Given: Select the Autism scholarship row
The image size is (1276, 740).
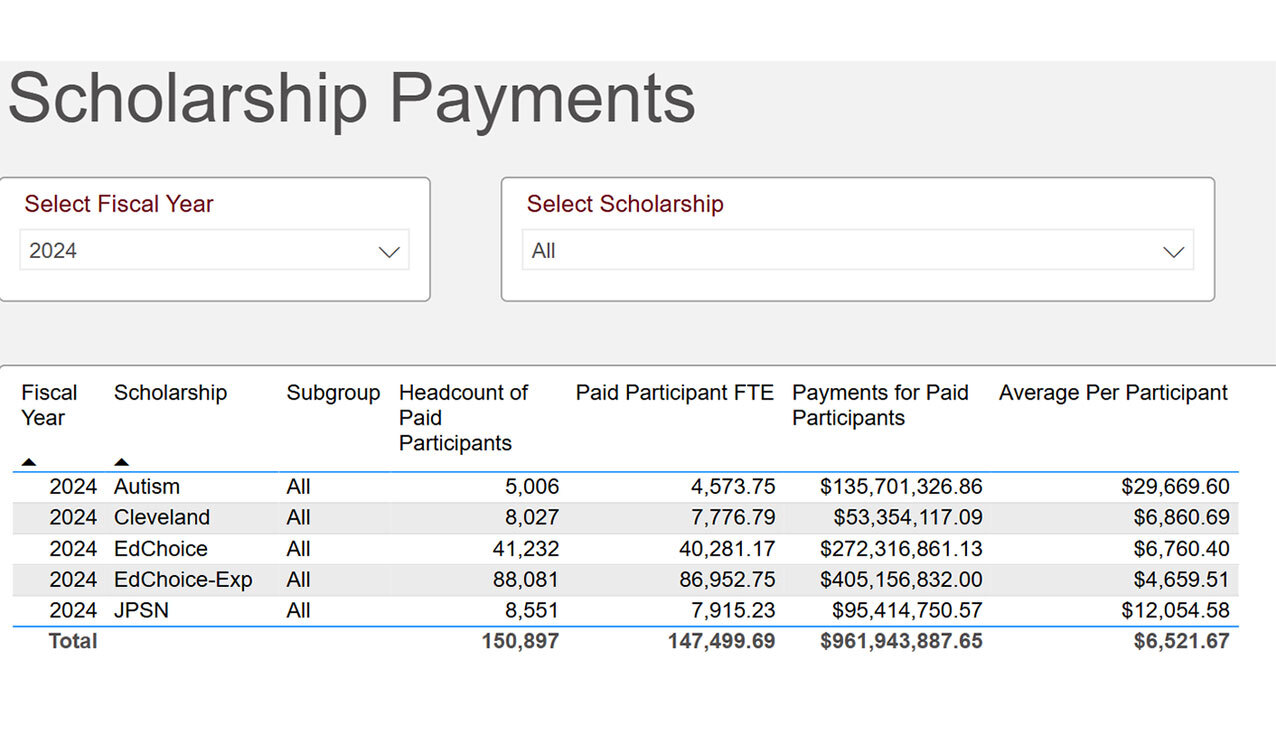Looking at the screenshot, I should pos(147,487).
